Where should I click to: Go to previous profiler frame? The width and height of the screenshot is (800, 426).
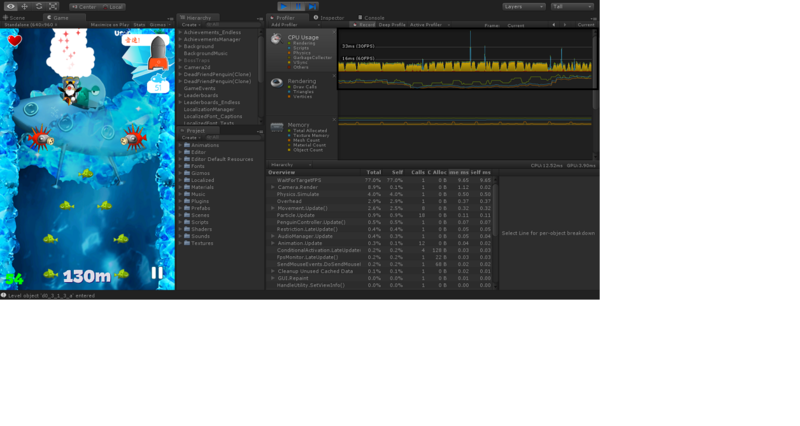(554, 24)
